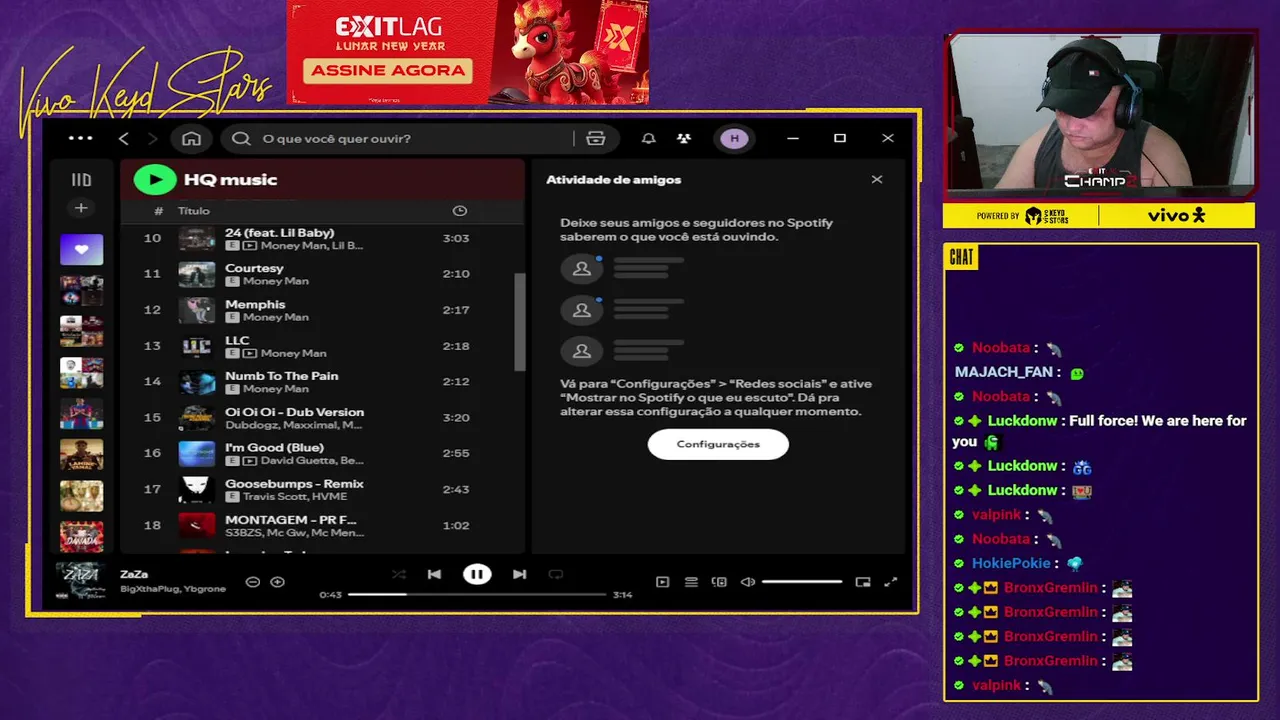
Task: Mute with the speaker icon
Action: (x=747, y=582)
